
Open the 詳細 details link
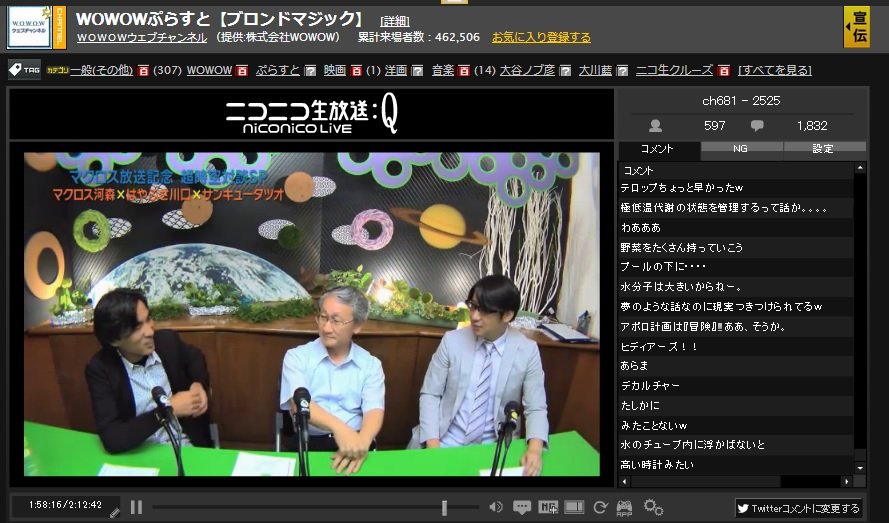[x=395, y=22]
